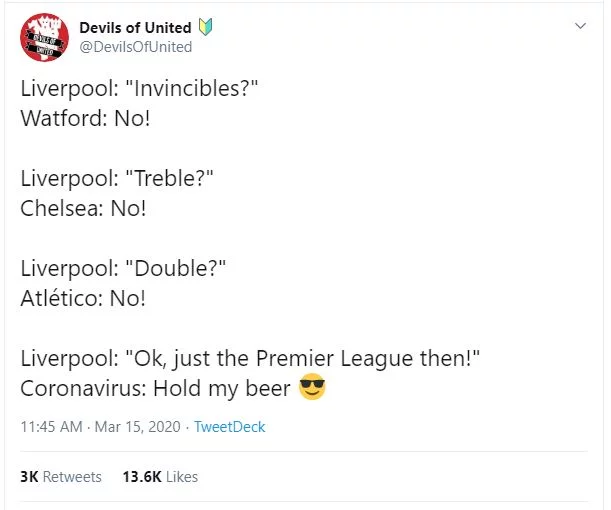This screenshot has height=510, width=611.
Task: View the 3K Retweets list
Action: 61,477
